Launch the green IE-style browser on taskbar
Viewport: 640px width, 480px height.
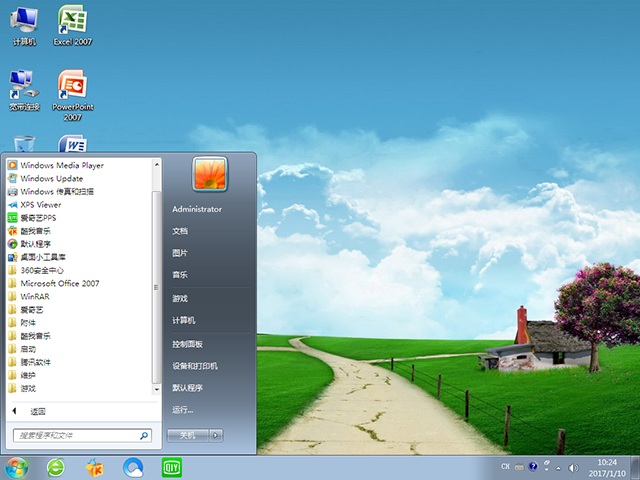pyautogui.click(x=56, y=468)
